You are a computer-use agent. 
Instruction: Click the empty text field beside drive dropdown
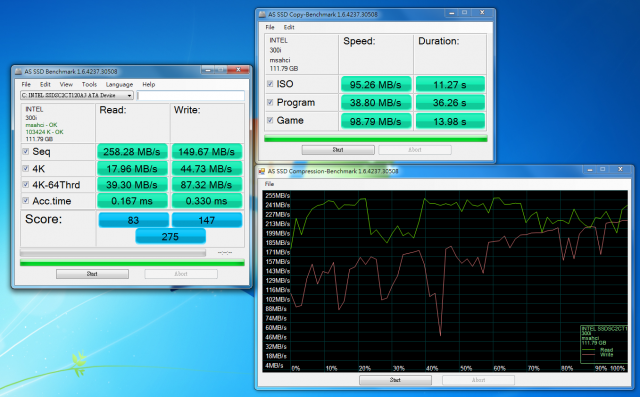(x=191, y=95)
